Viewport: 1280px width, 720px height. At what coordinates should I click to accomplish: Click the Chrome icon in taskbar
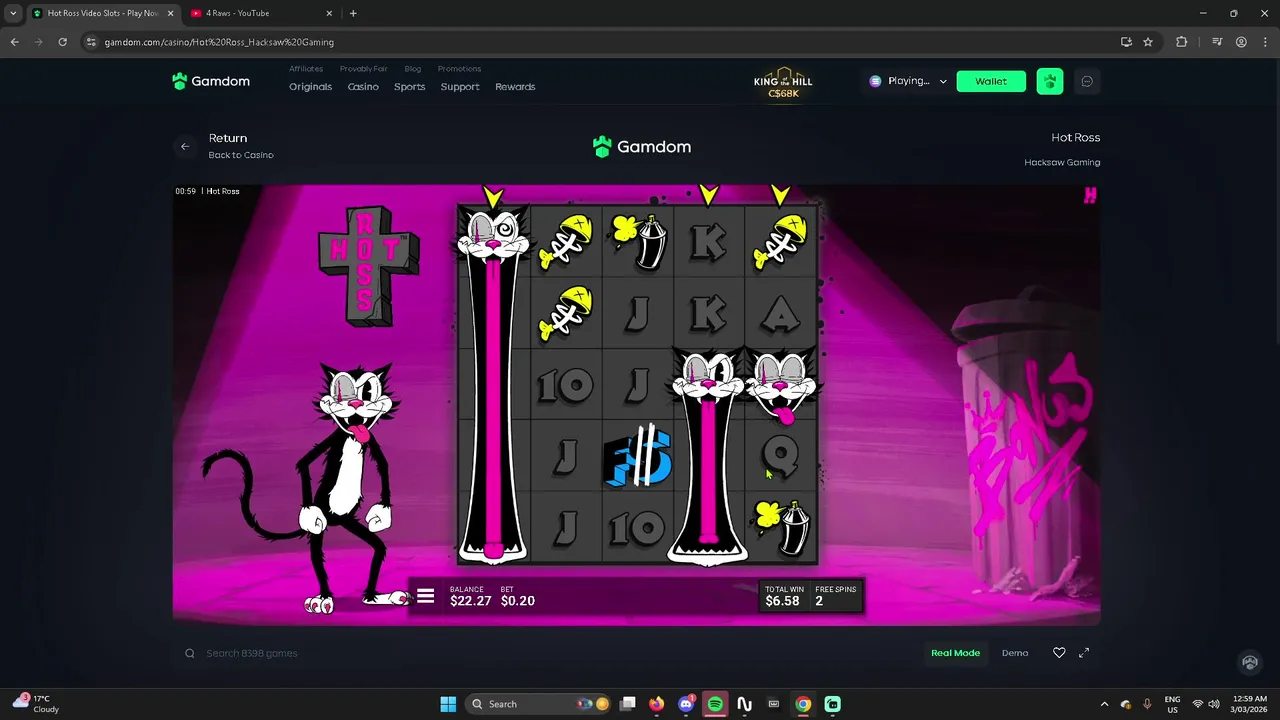(x=803, y=704)
